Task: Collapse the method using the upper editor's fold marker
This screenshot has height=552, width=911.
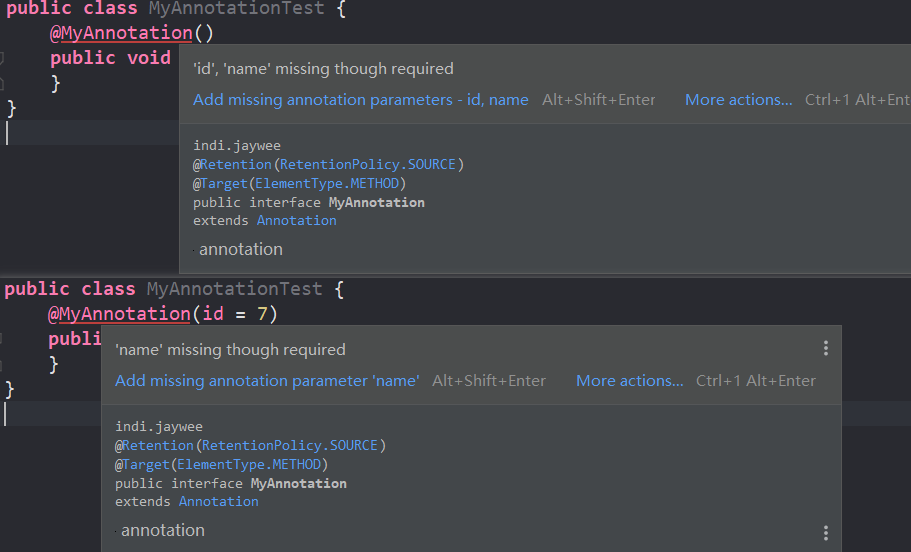Action: click(x=3, y=58)
